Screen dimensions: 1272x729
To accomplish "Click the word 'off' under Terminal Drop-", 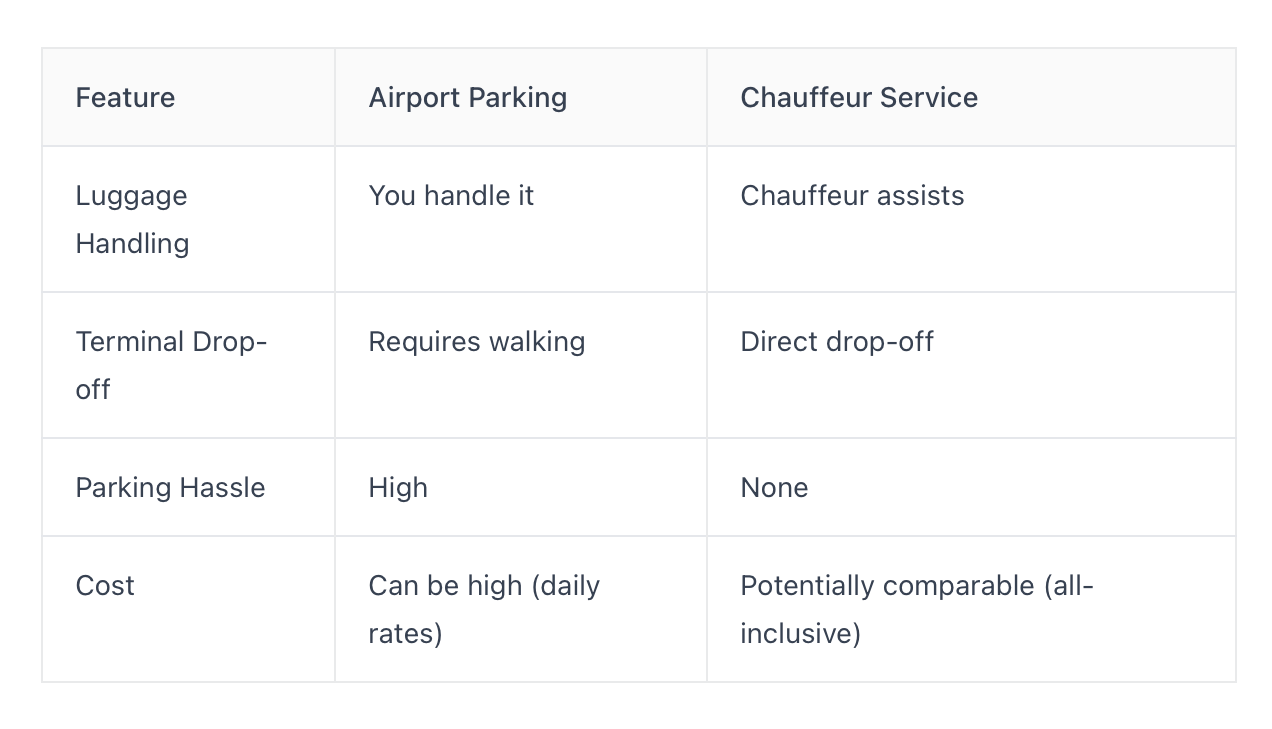I will click(92, 389).
